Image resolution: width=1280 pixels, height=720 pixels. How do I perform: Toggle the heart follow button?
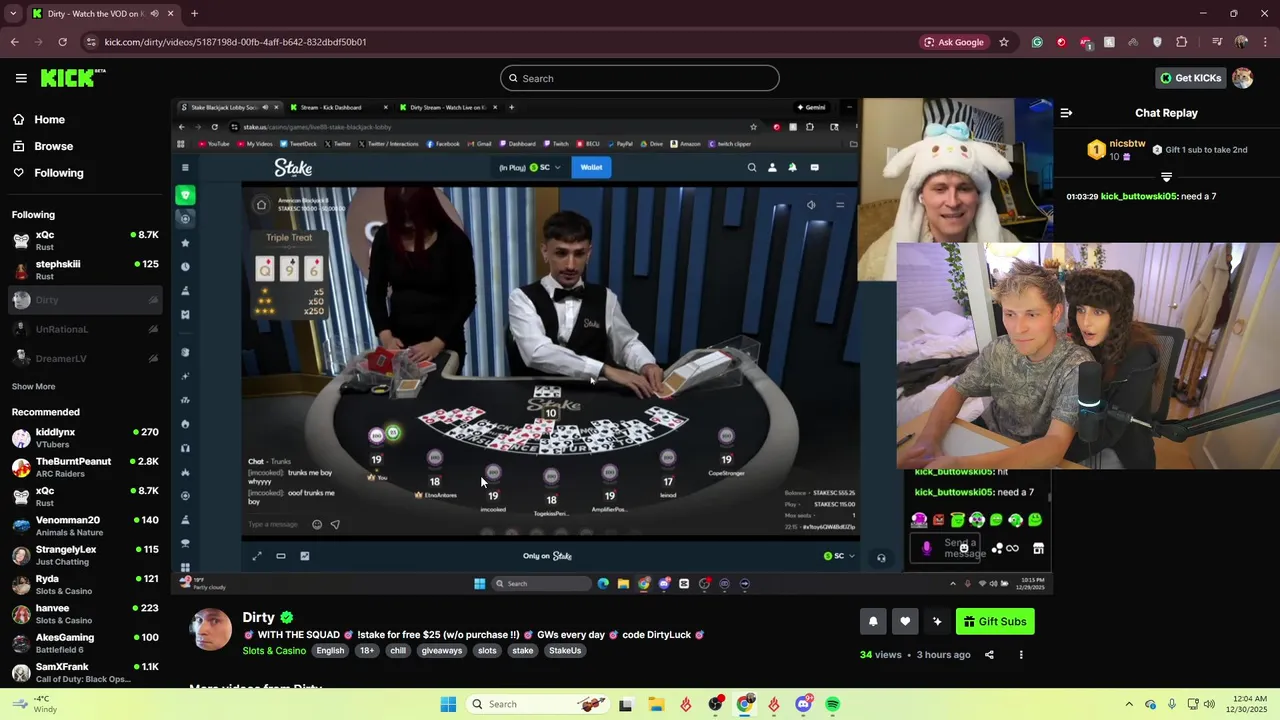[x=905, y=621]
